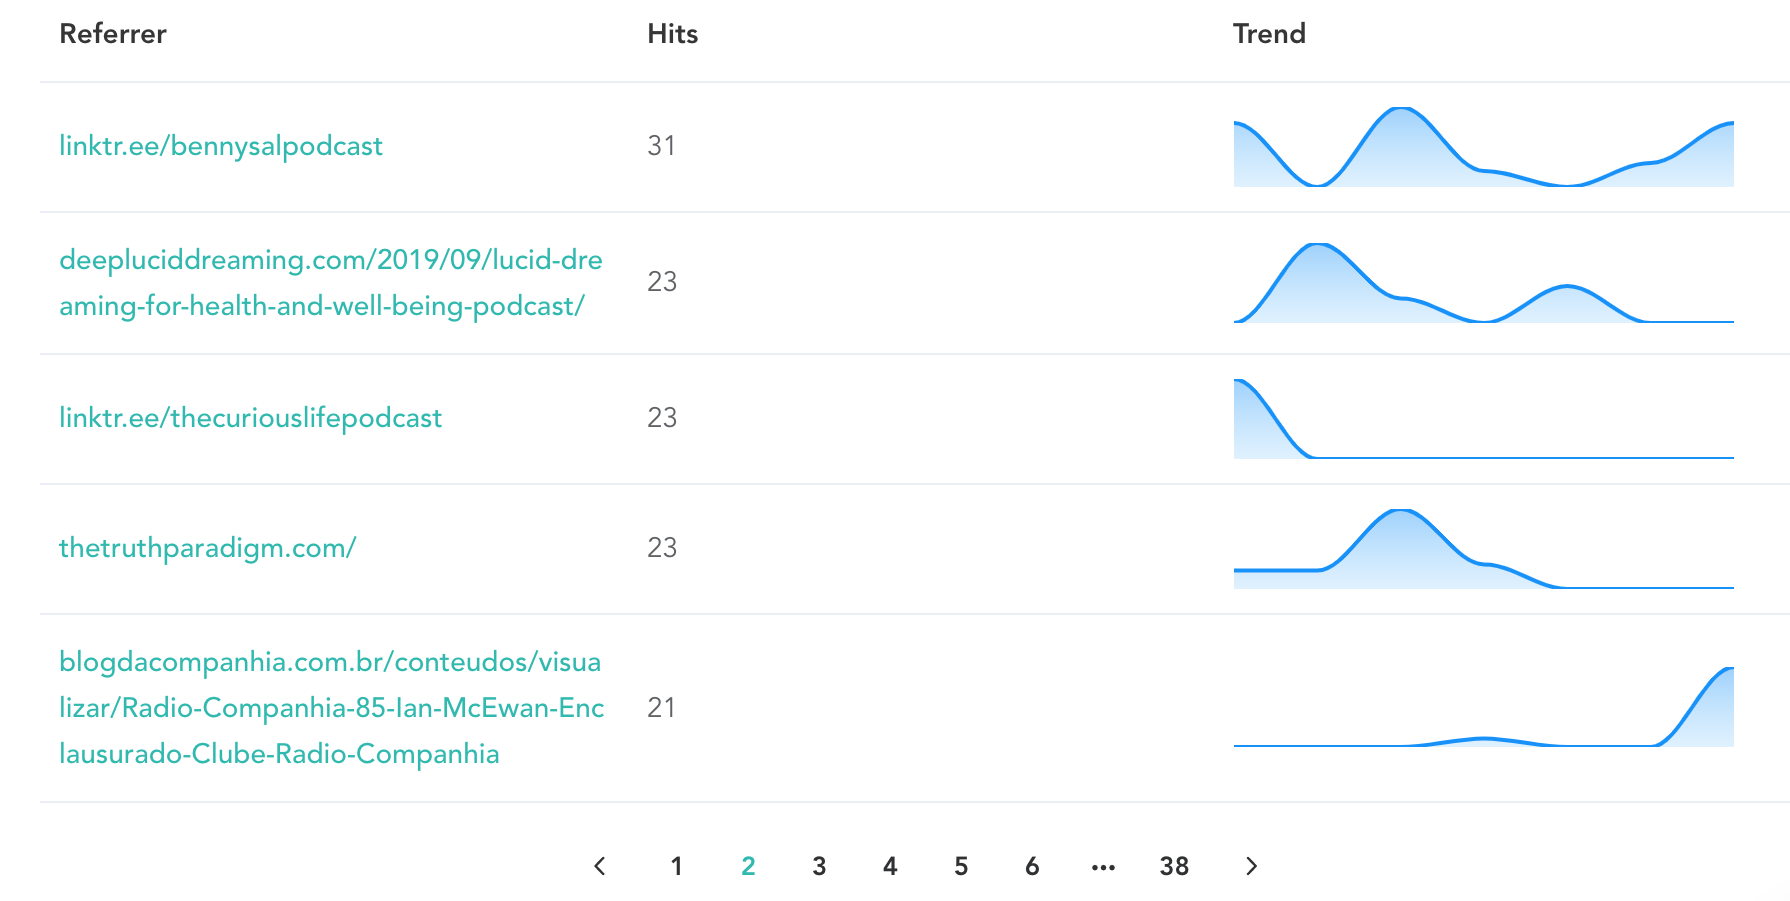Sort the table by the Hits column
The width and height of the screenshot is (1790, 901).
[x=672, y=33]
